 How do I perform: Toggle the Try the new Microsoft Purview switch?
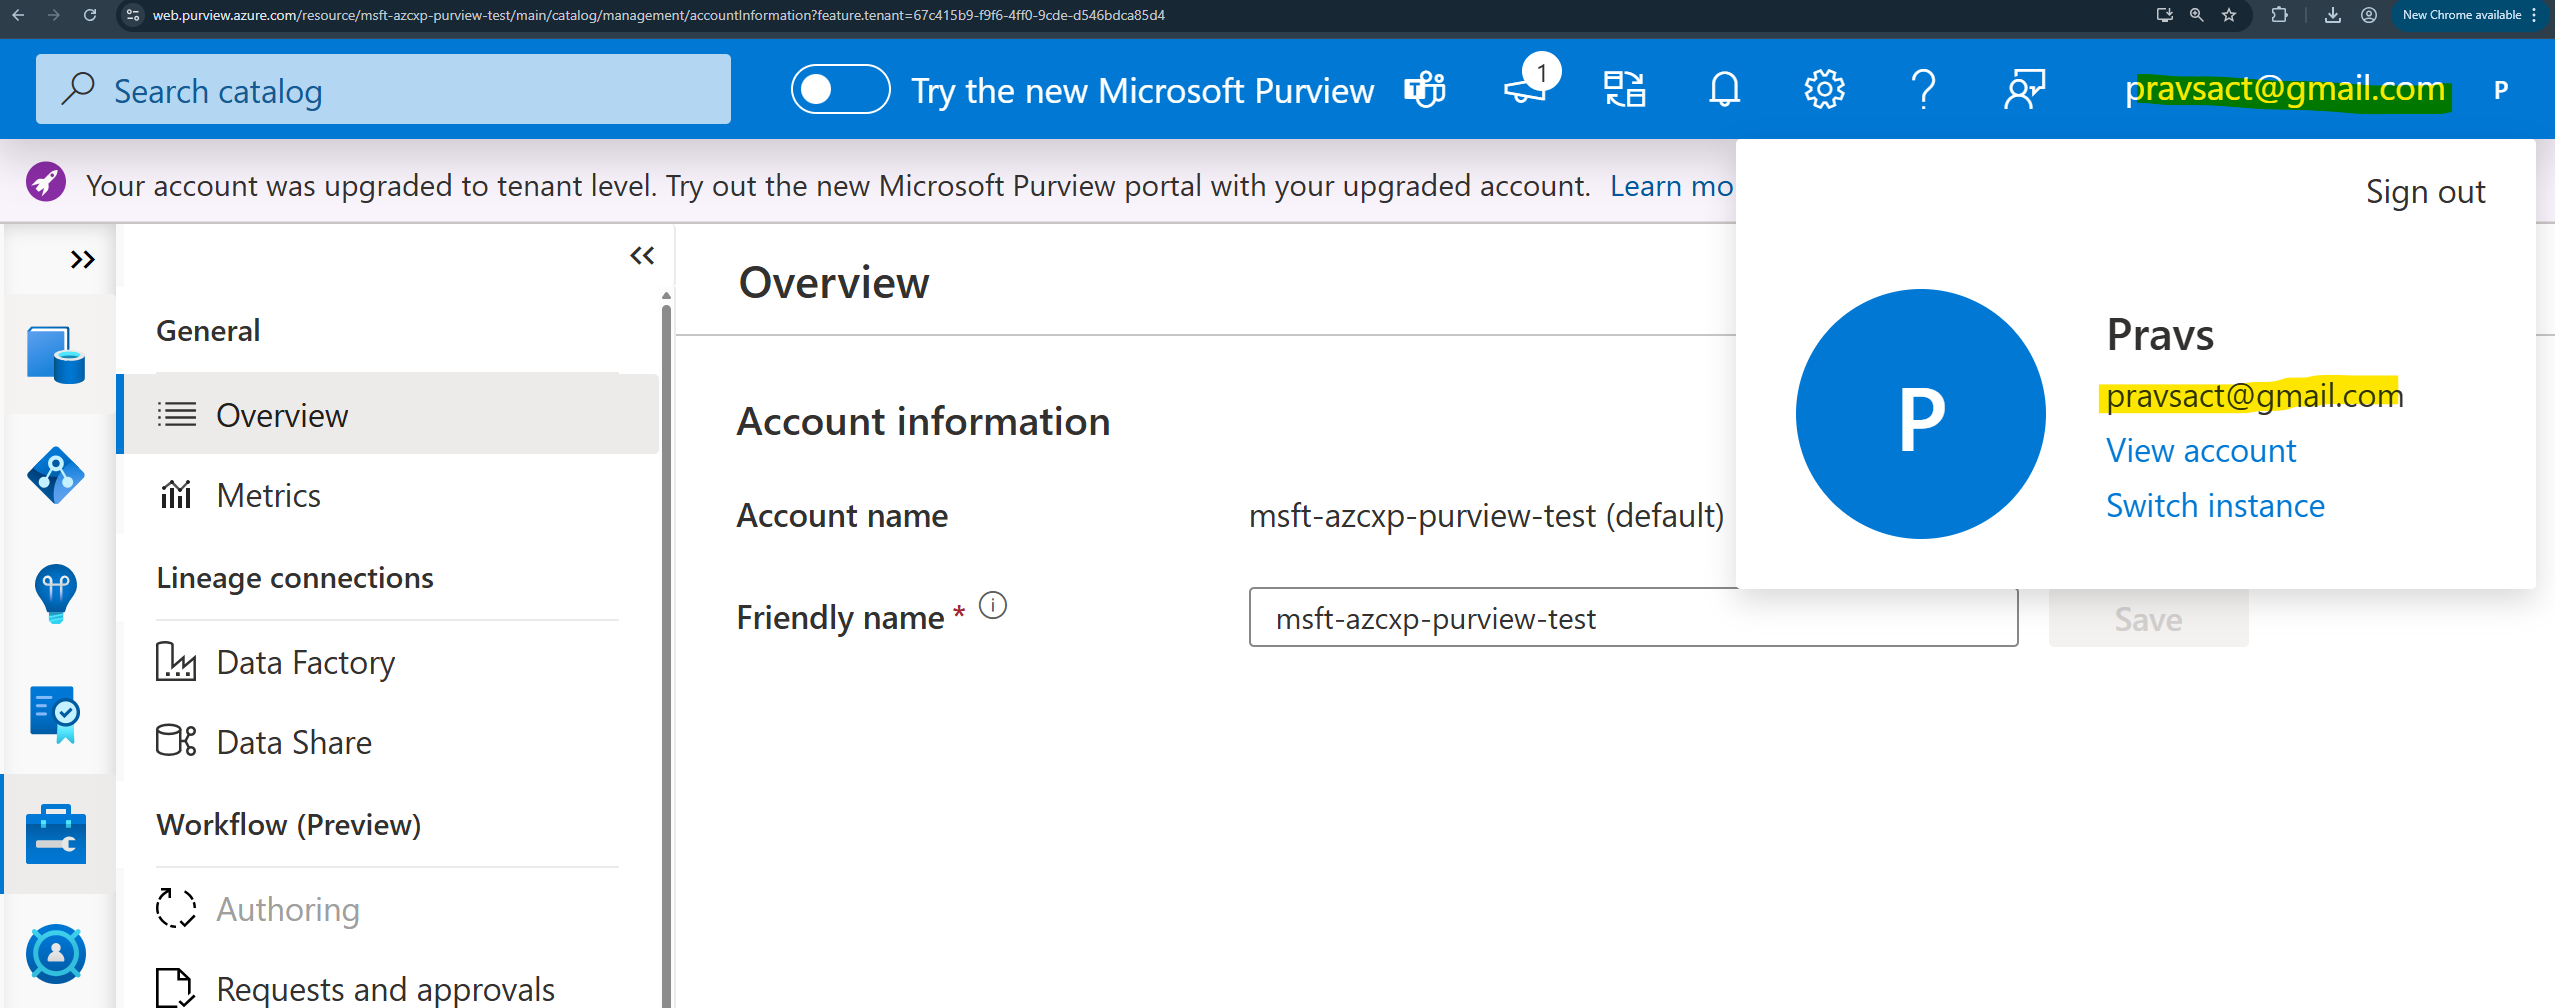pyautogui.click(x=839, y=89)
